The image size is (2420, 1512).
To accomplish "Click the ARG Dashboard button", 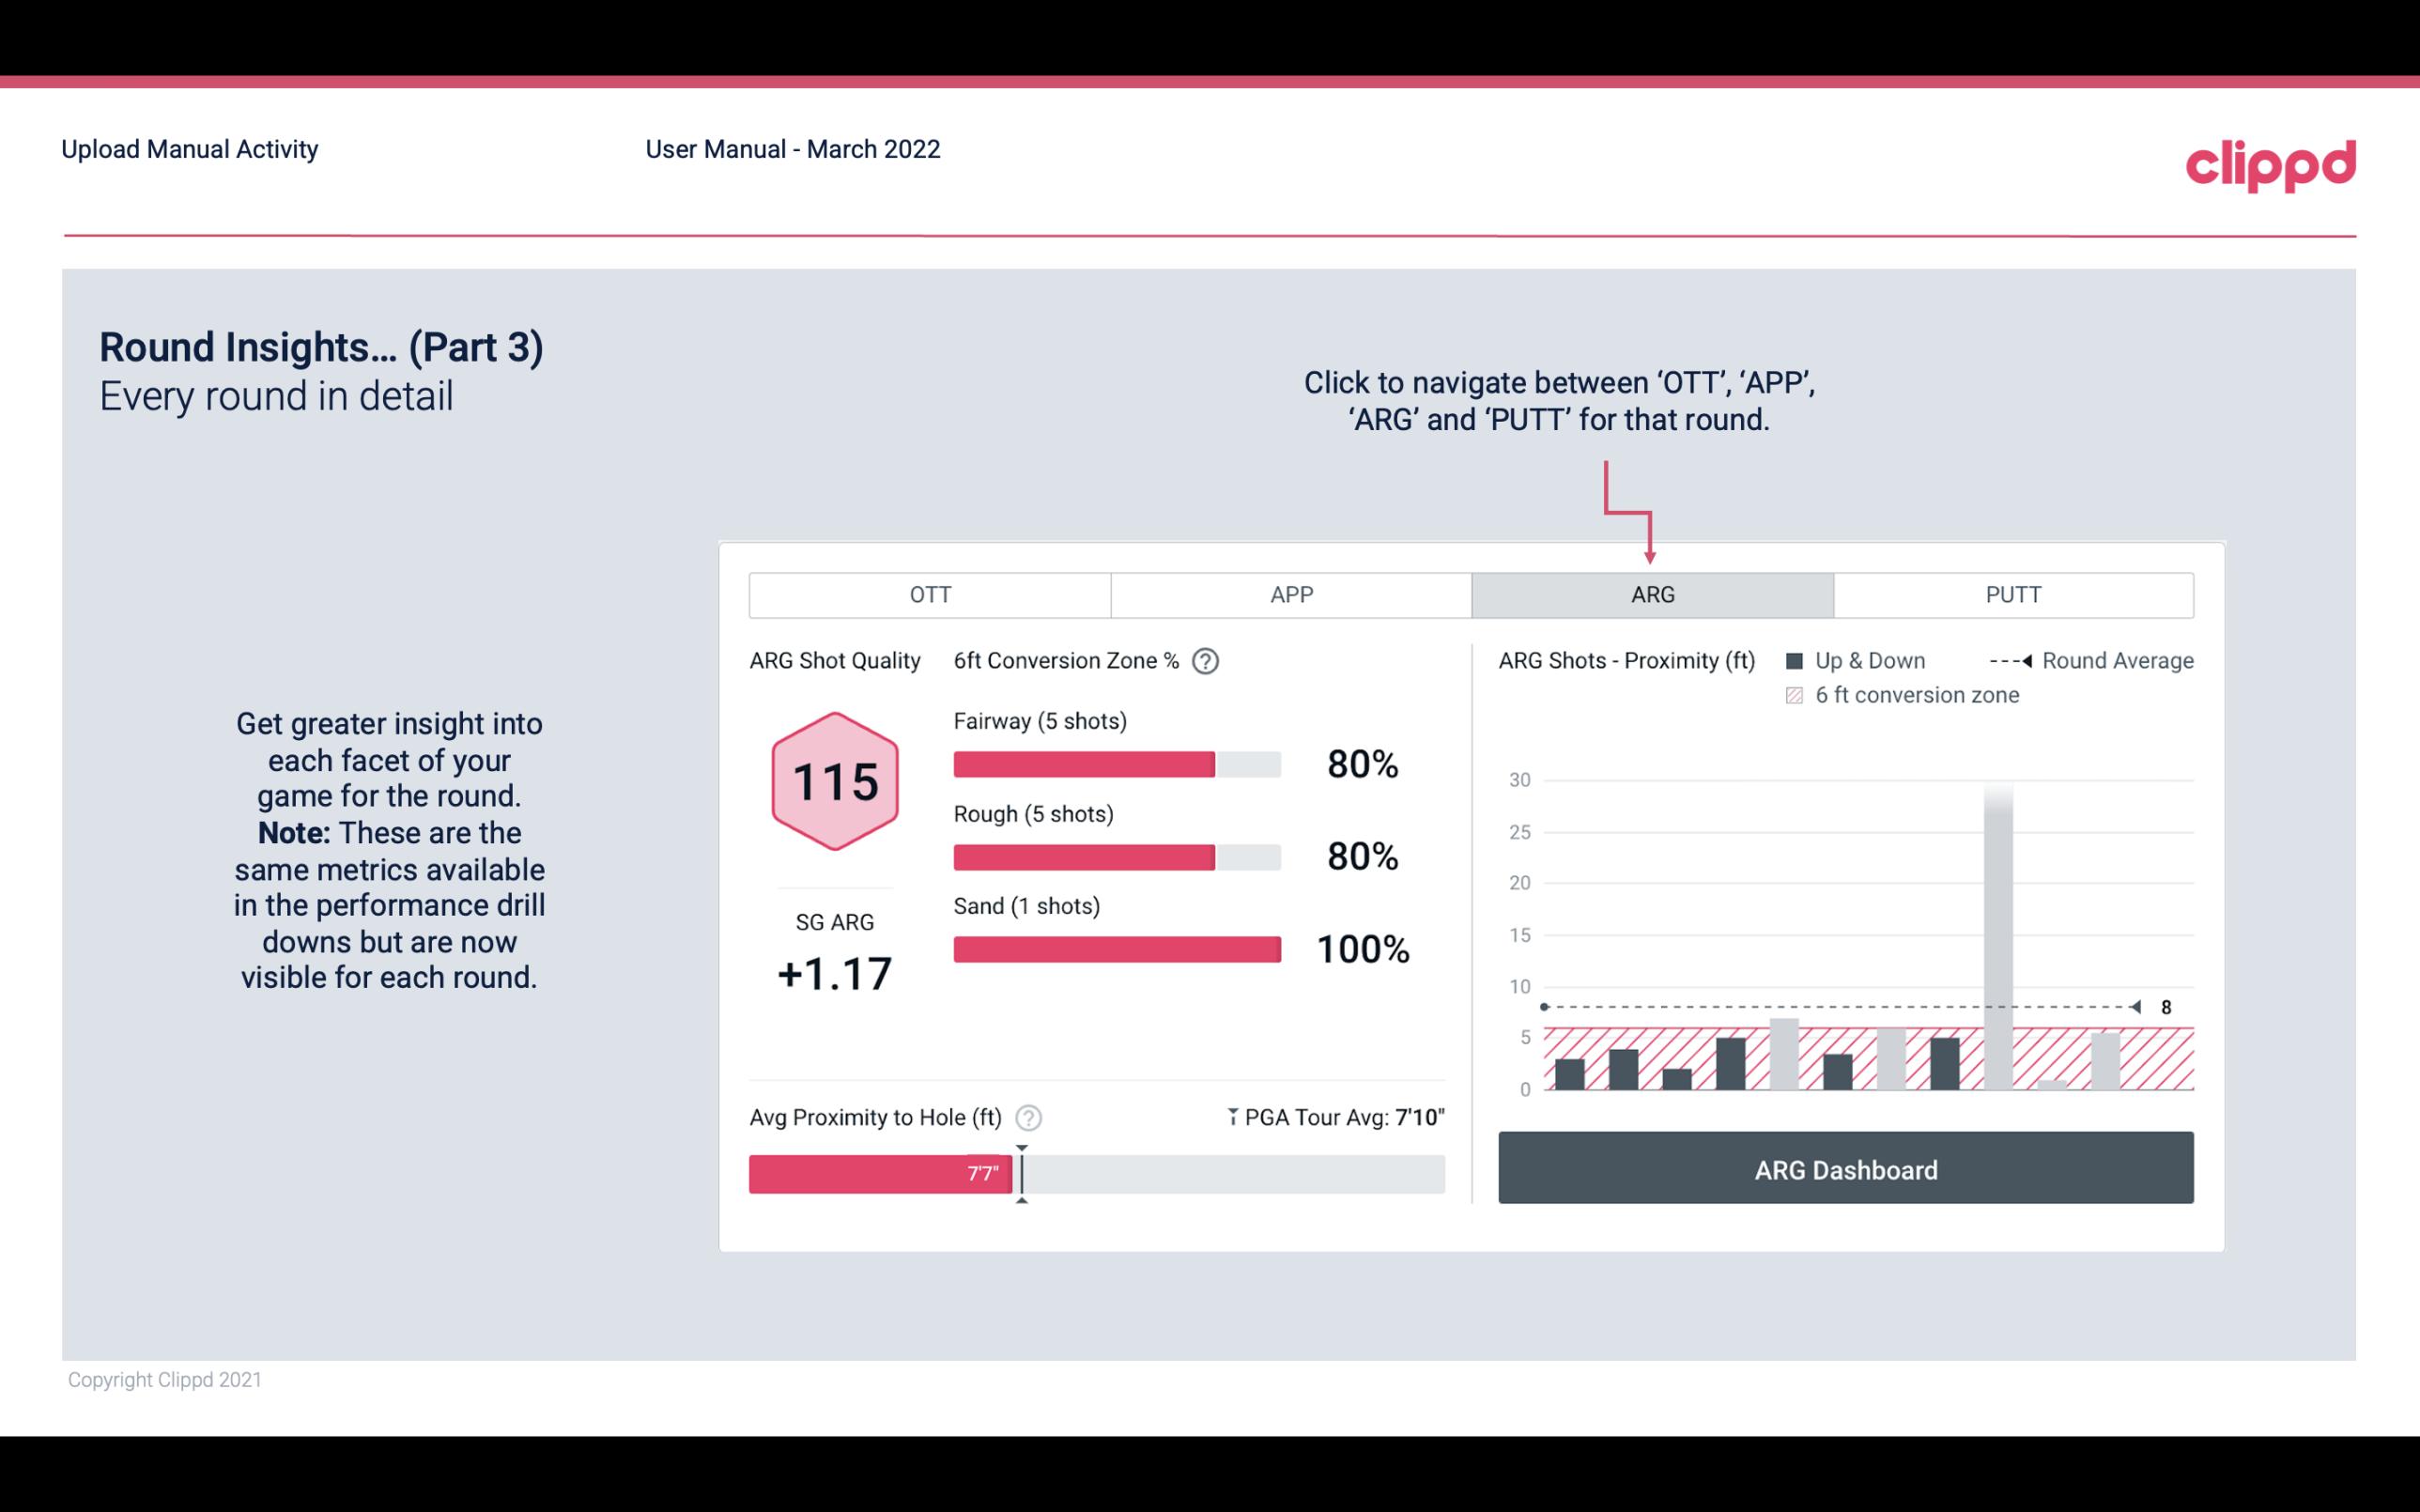I will coord(1843,1169).
